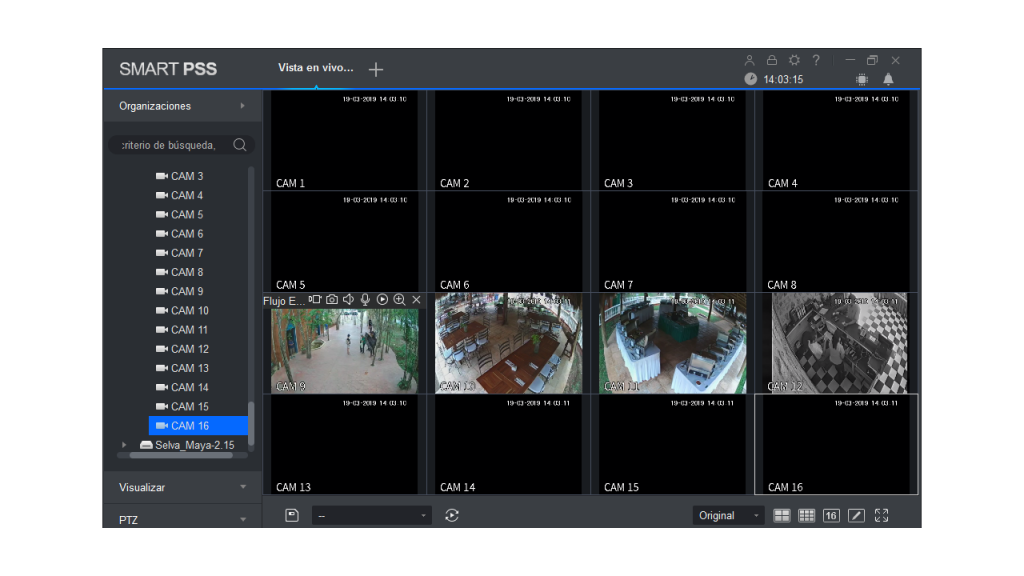This screenshot has height=576, width=1024.
Task: Click the device tree horizontal scrollbar
Action: [x=181, y=456]
